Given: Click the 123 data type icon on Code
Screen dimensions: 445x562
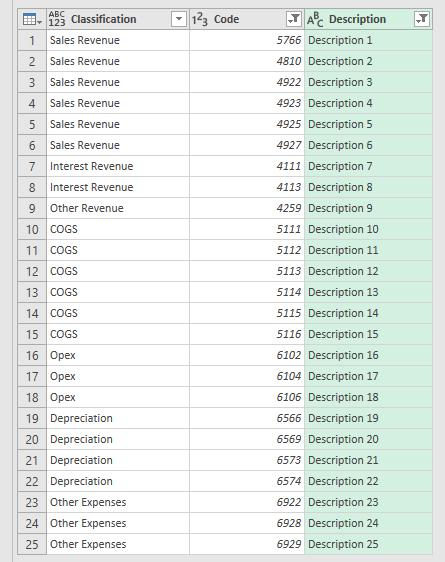Looking at the screenshot, I should (x=200, y=19).
